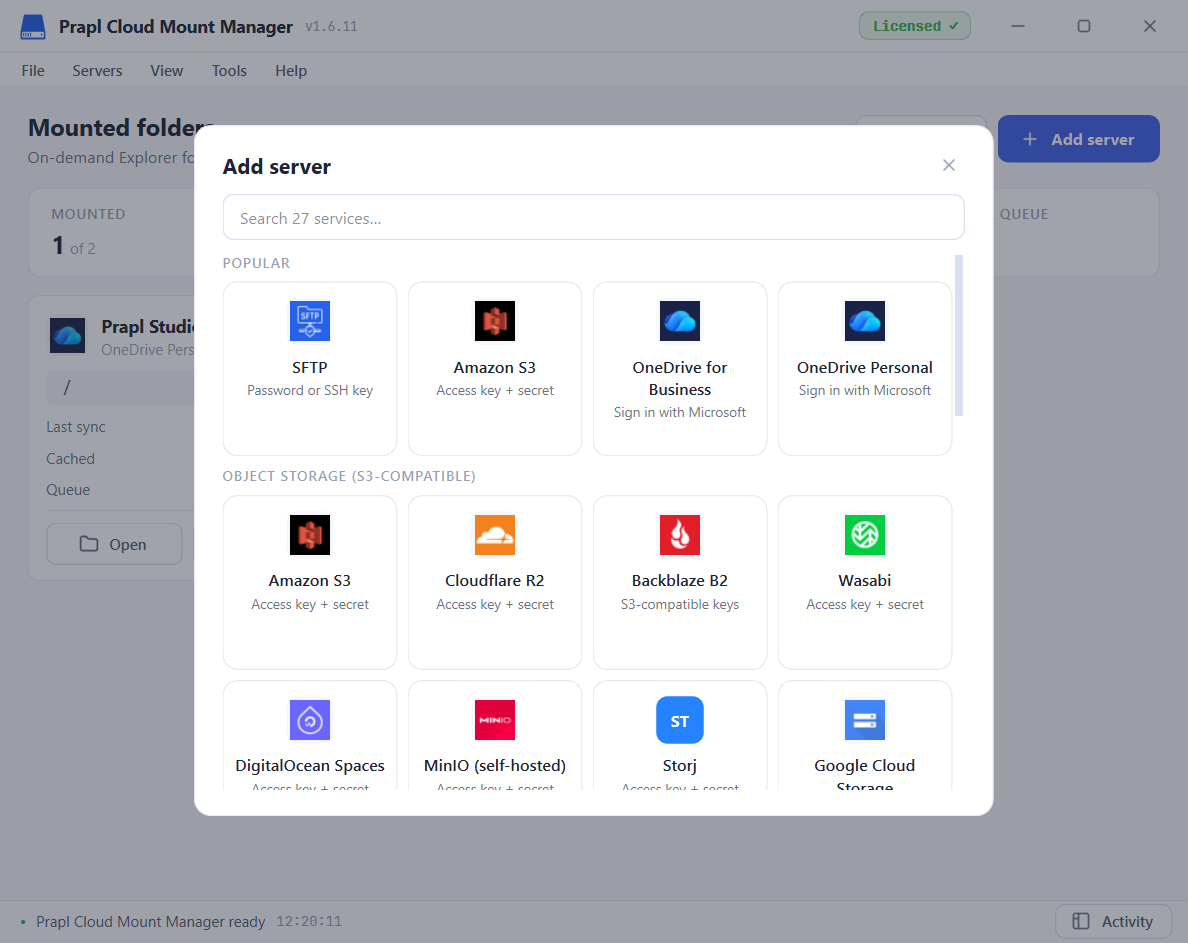Select the Wasabi green icon
The image size is (1188, 943).
(864, 535)
